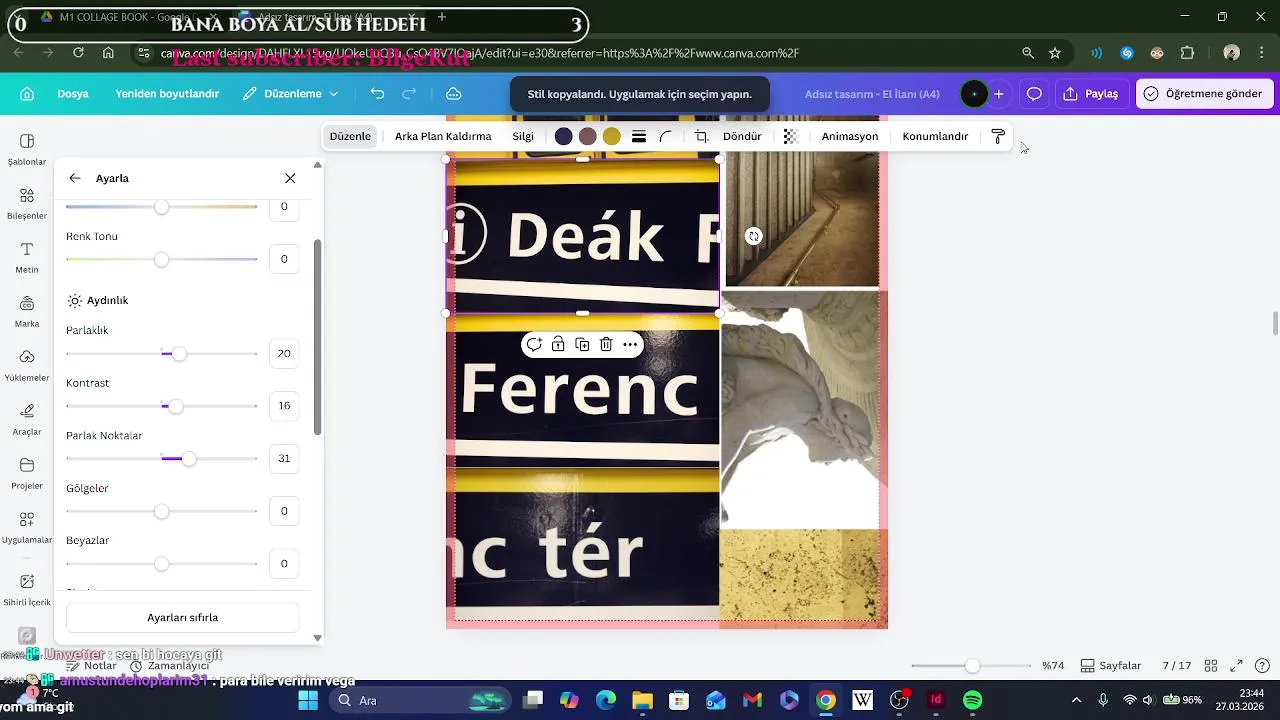This screenshot has height=720, width=1280.
Task: Redo the last undone action
Action: coord(409,94)
